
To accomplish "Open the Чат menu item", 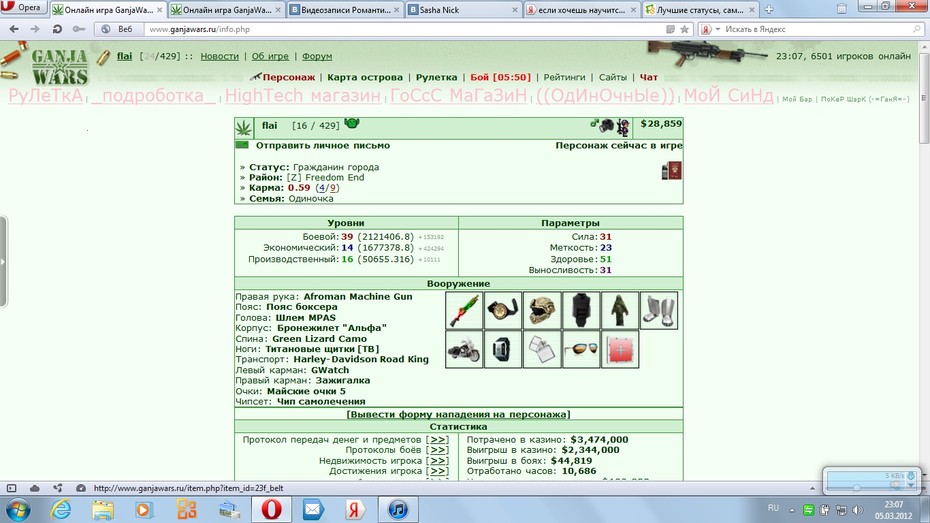I will click(648, 77).
